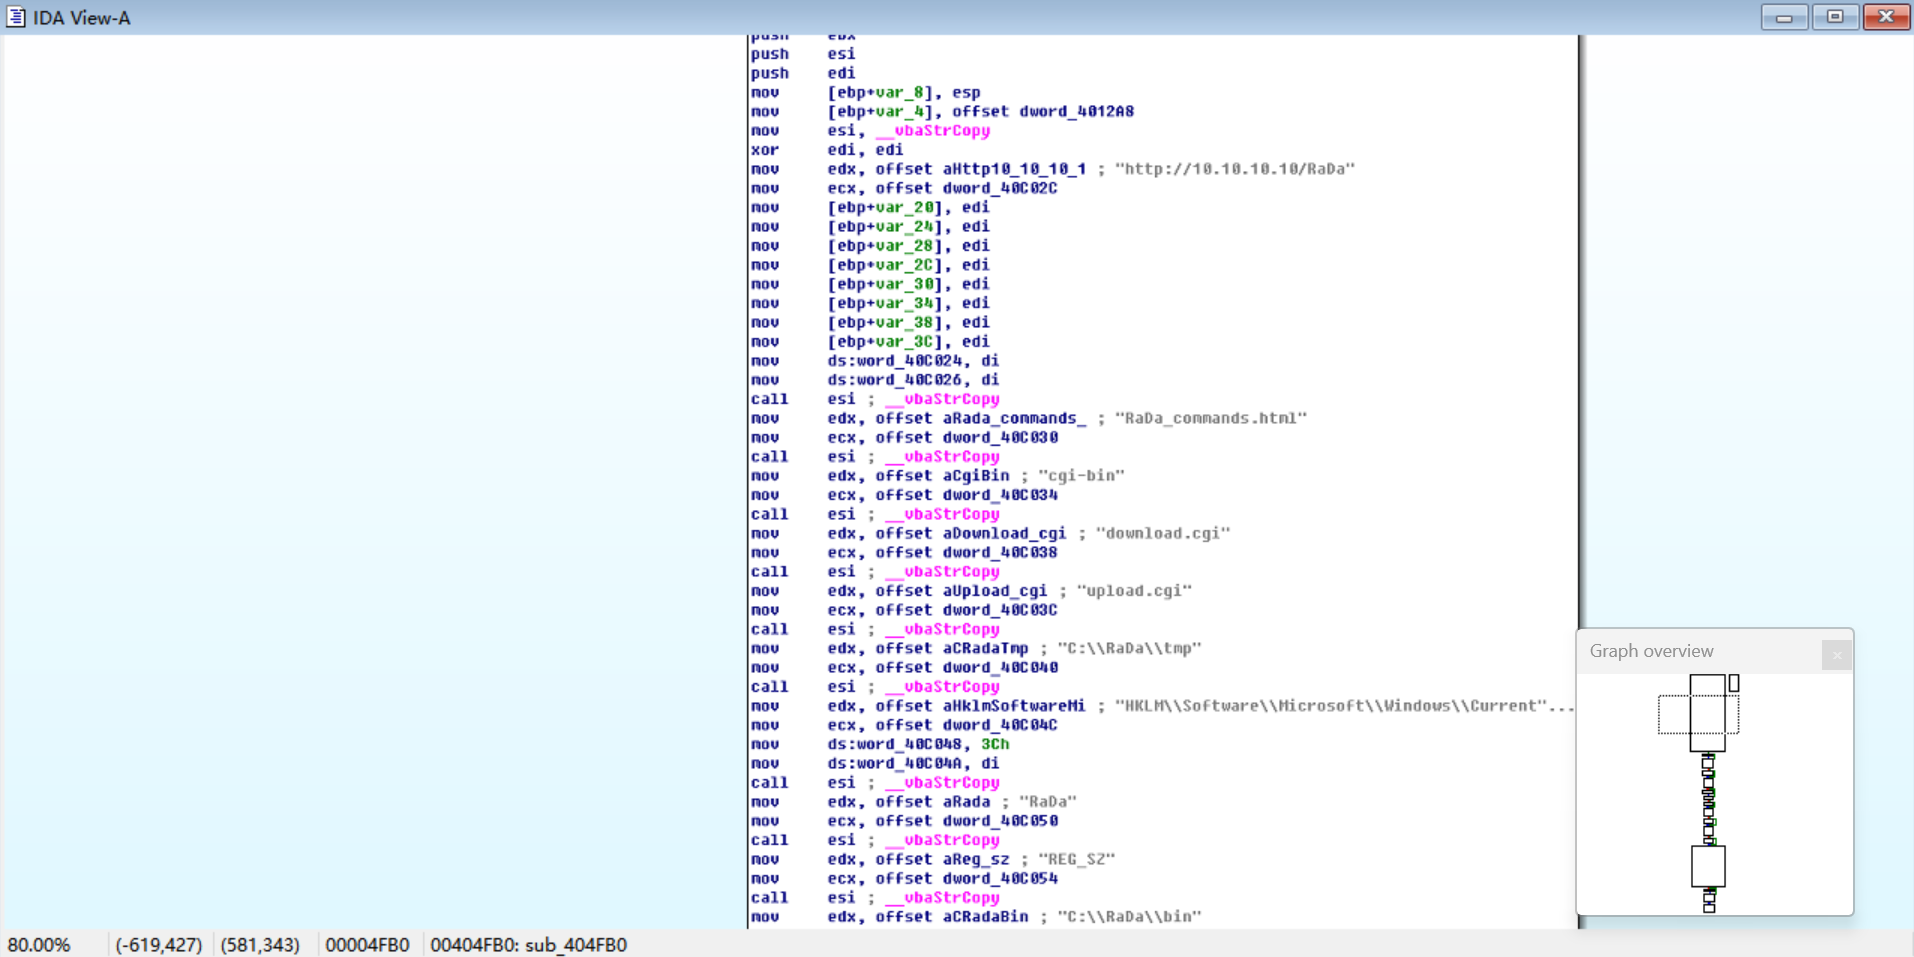Click the 80.00% zoom level in status bar
The image size is (1914, 957).
(x=39, y=945)
